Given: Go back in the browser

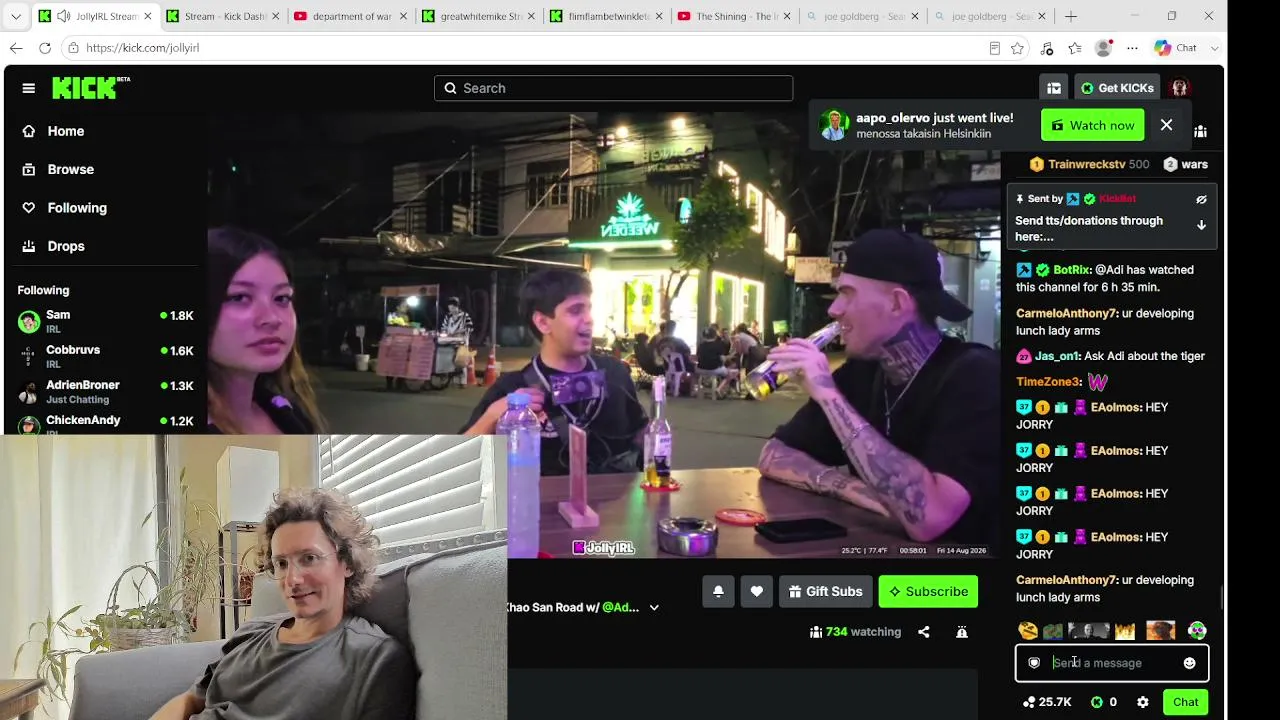Looking at the screenshot, I should pyautogui.click(x=16, y=48).
